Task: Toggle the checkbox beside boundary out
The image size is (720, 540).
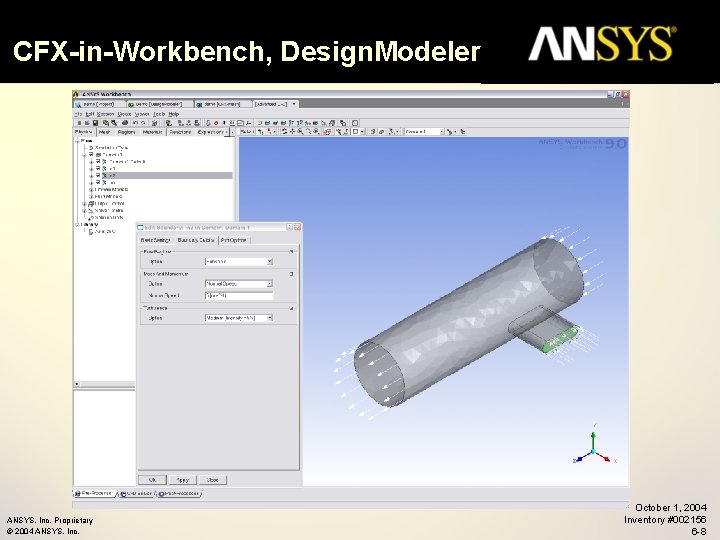Action: point(98,183)
